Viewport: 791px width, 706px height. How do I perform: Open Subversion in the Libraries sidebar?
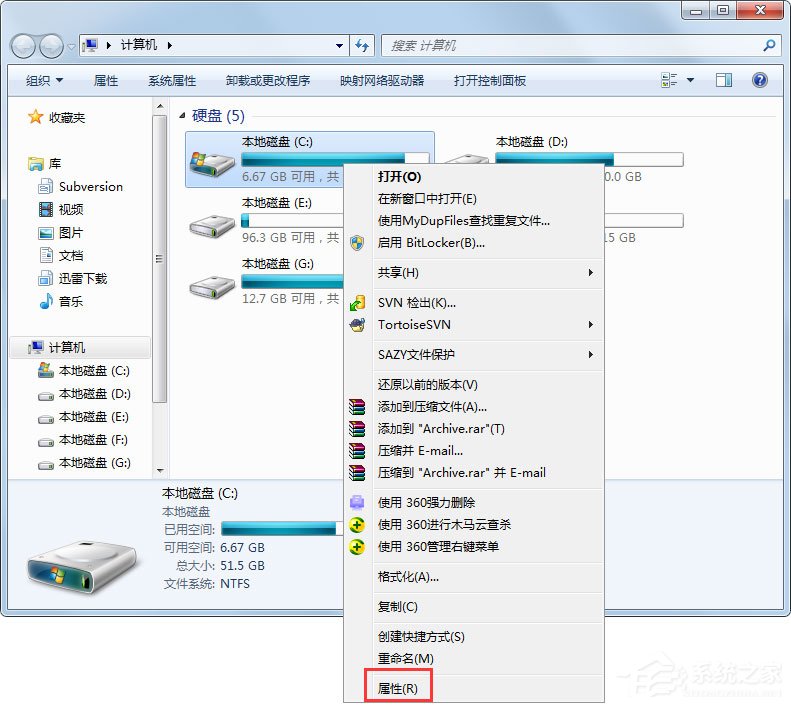(x=90, y=186)
